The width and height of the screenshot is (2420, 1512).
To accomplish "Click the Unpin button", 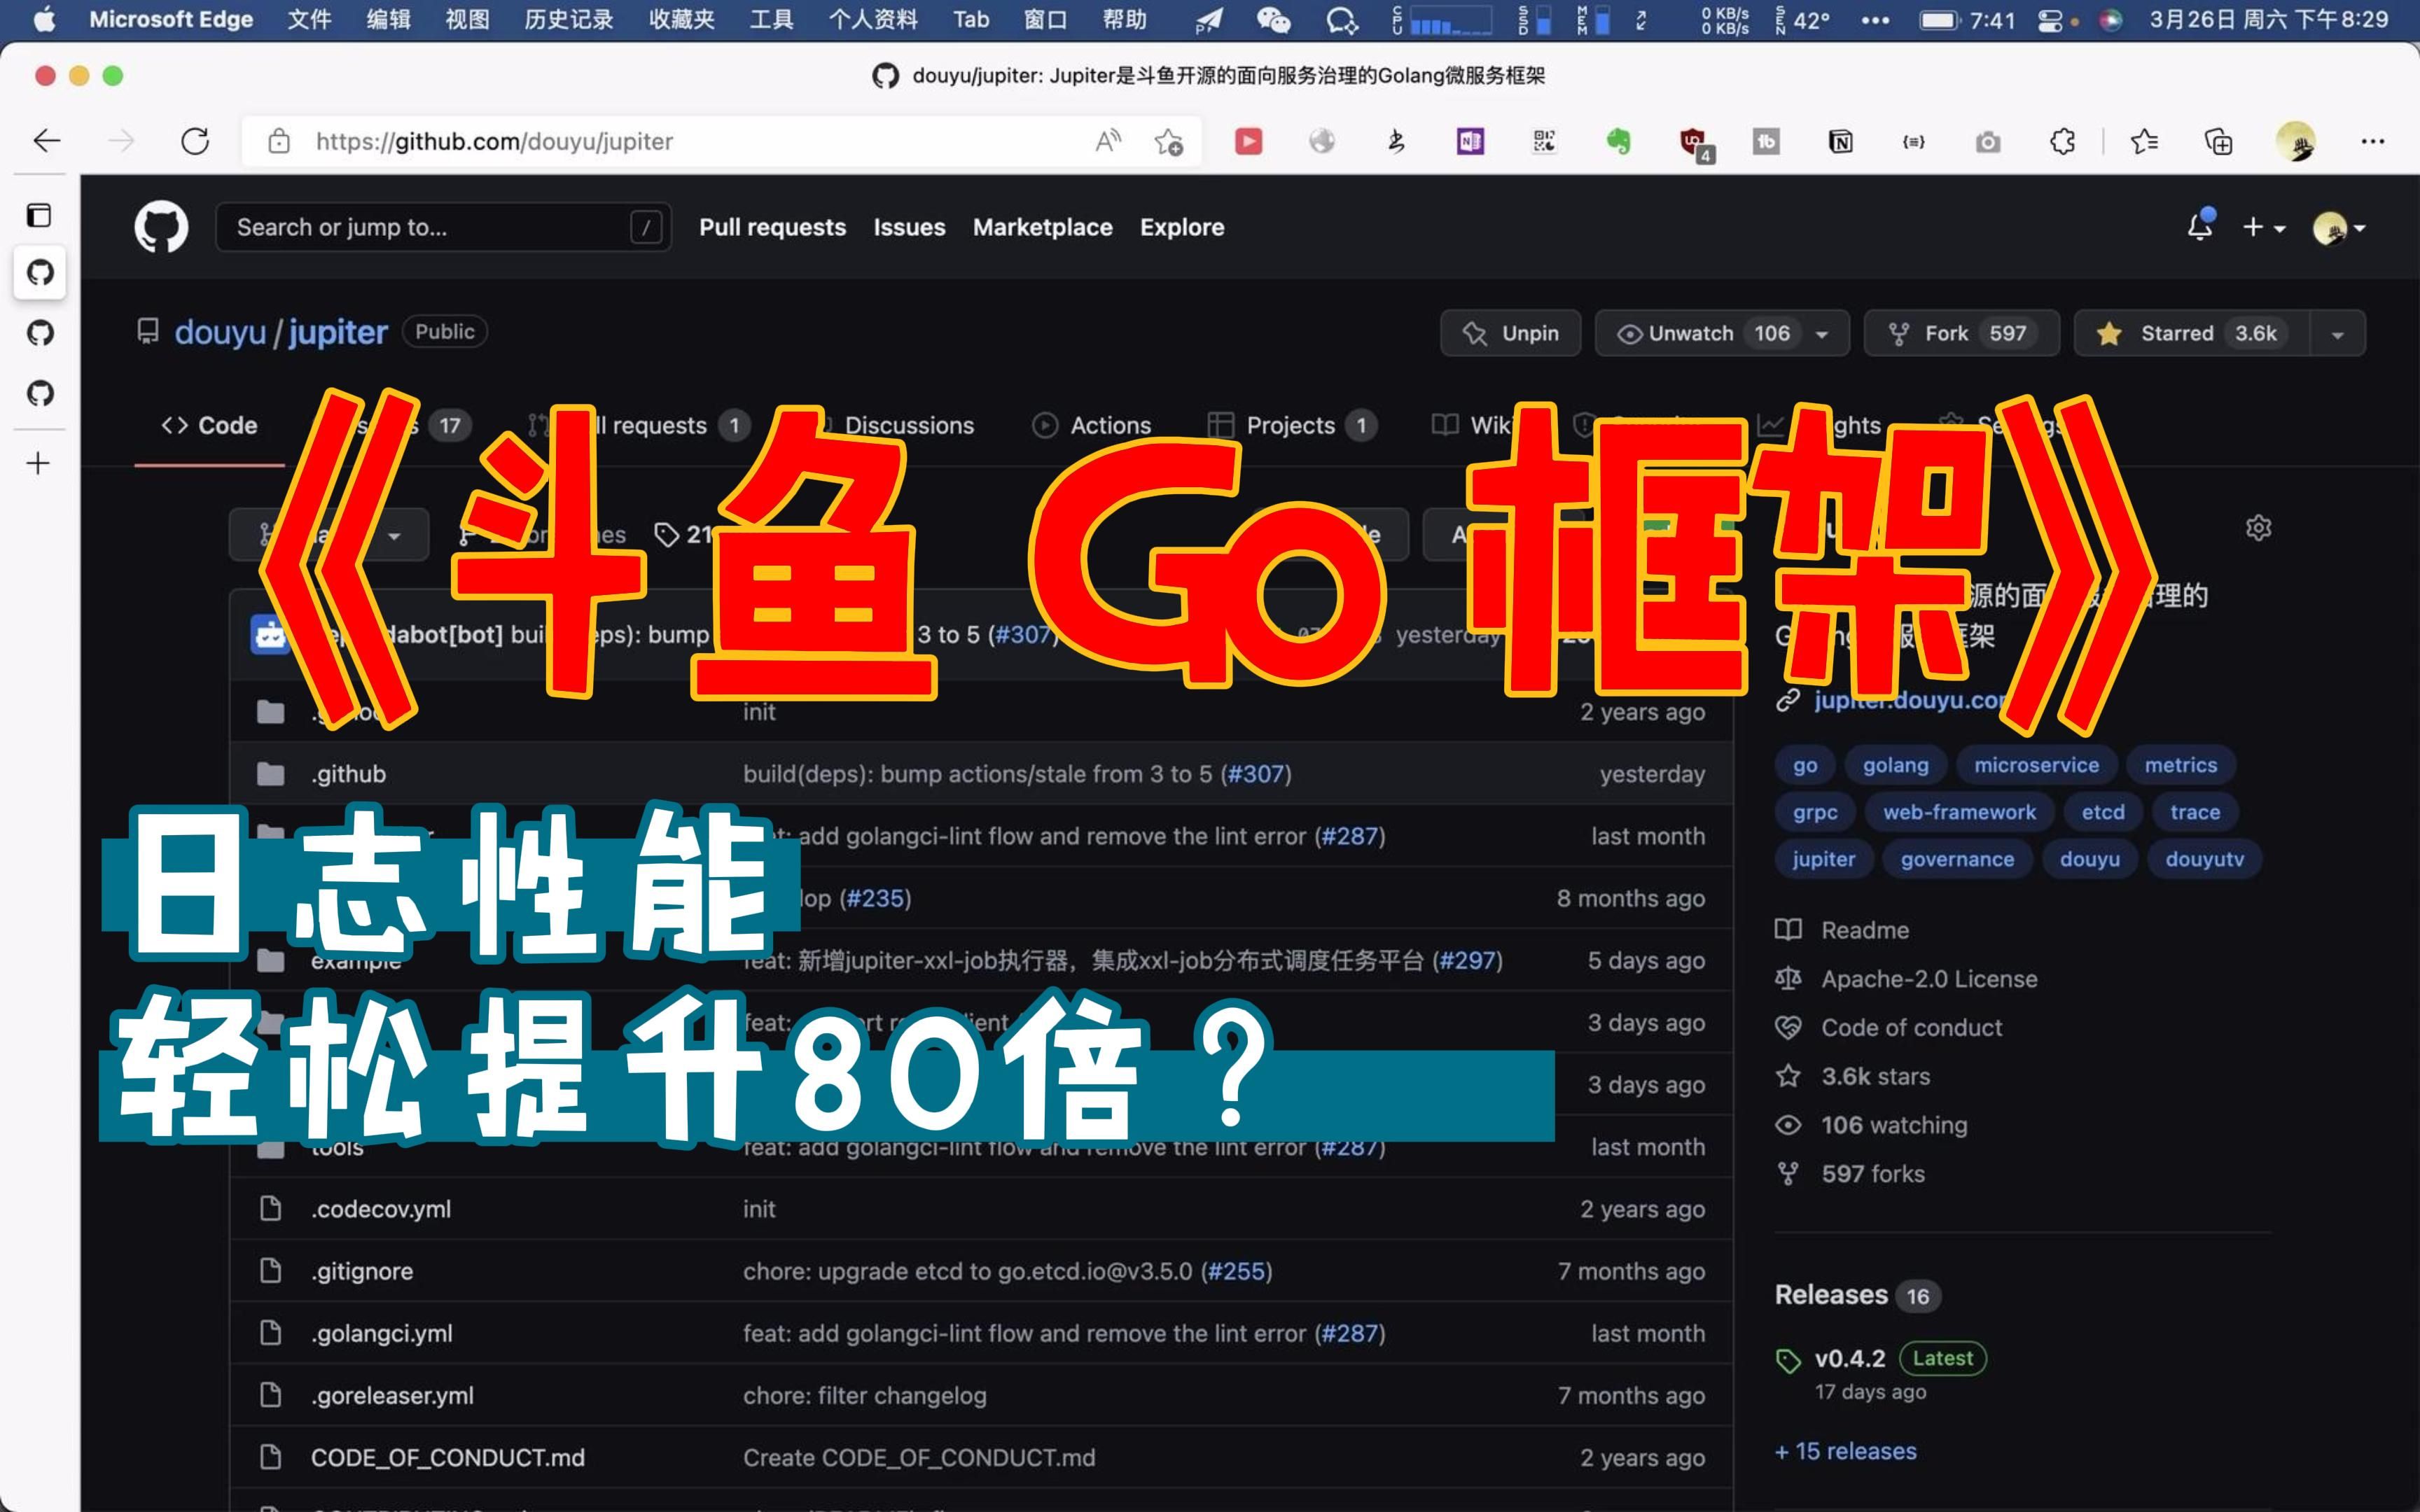I will pyautogui.click(x=1510, y=333).
